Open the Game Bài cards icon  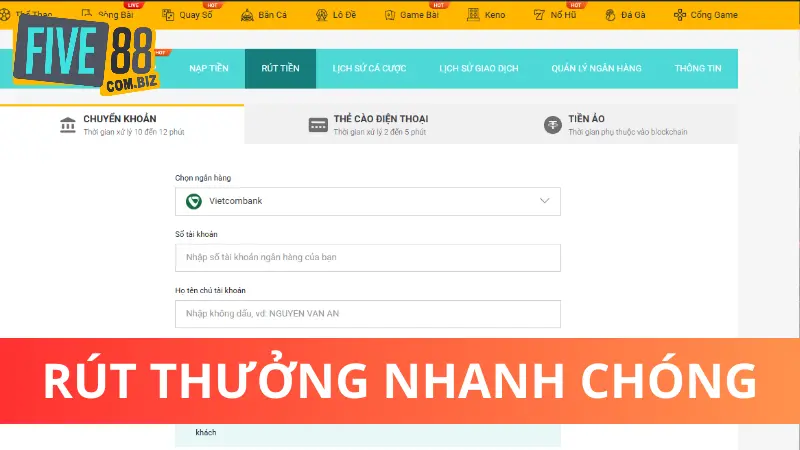[x=390, y=15]
